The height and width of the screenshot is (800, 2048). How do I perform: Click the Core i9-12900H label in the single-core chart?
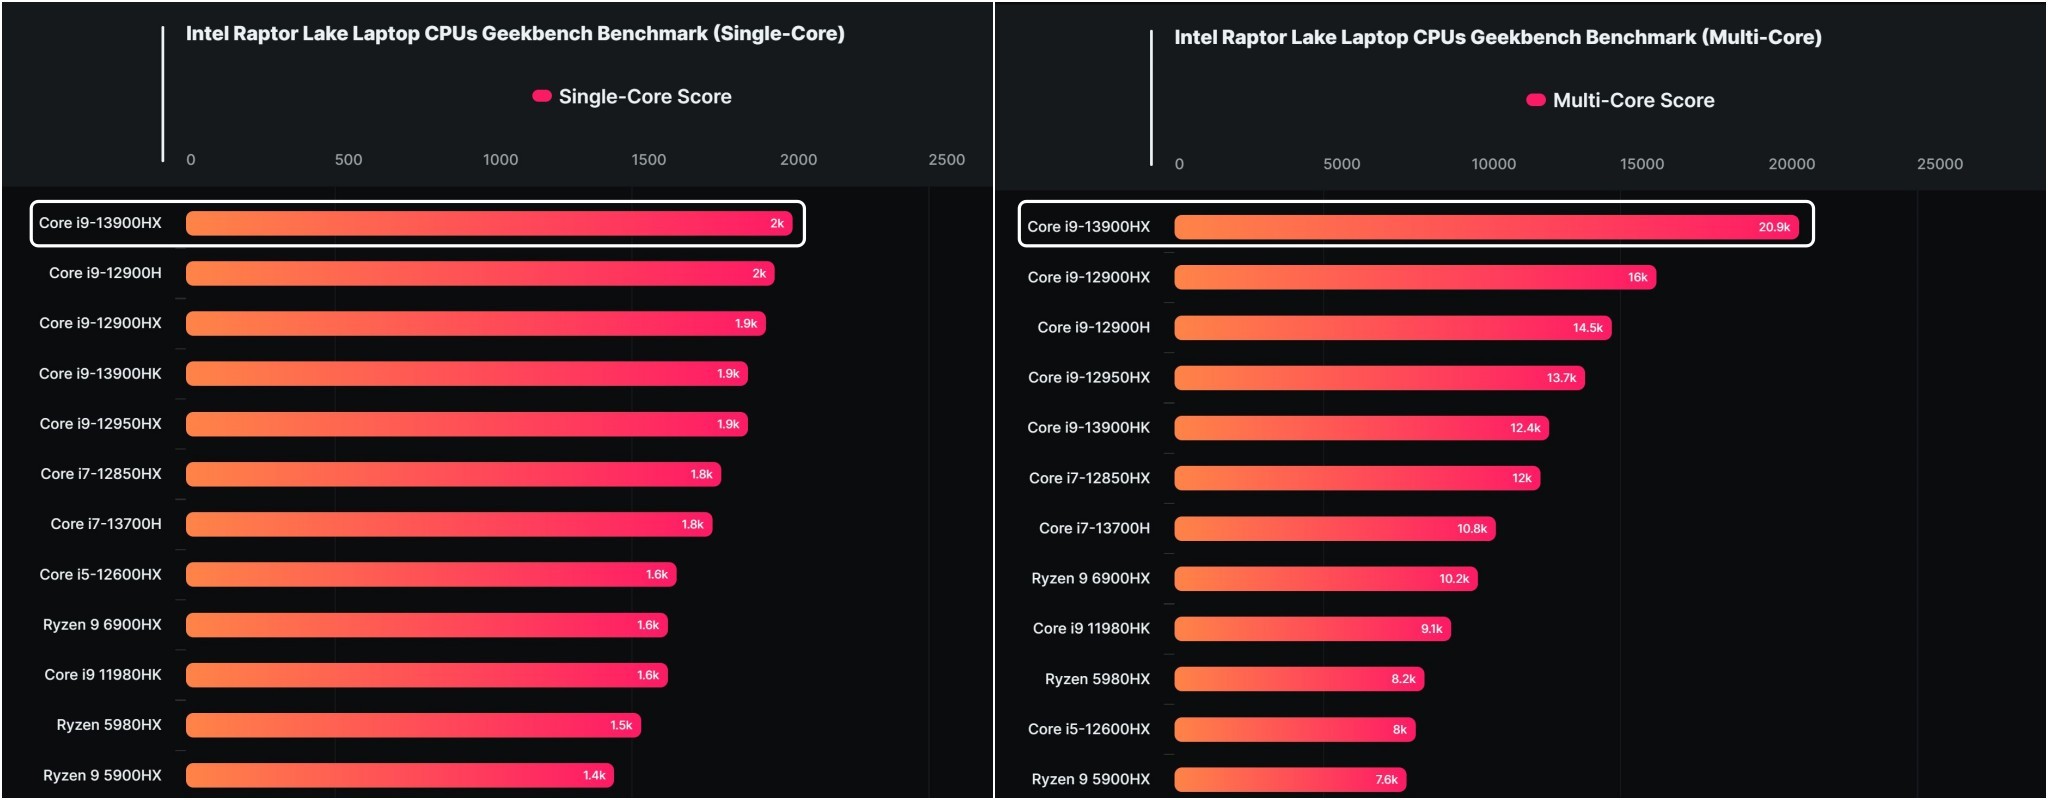[x=105, y=273]
